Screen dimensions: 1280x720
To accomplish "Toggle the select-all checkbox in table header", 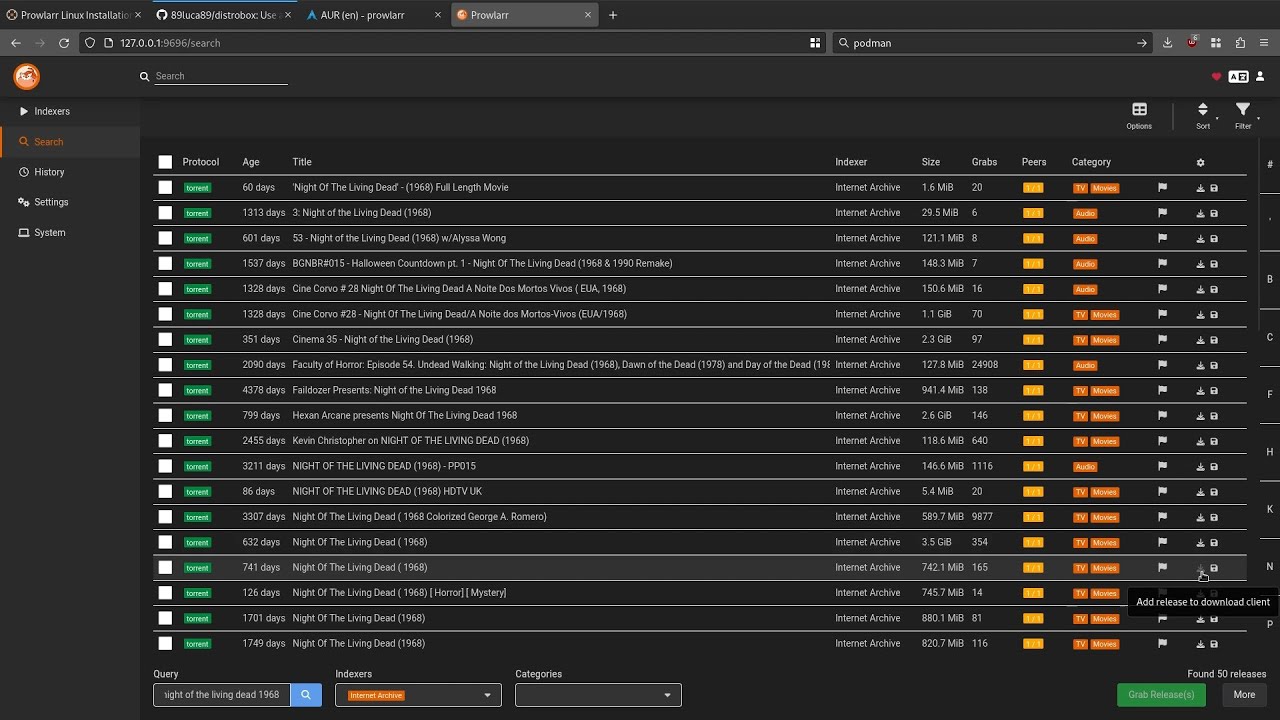I will 165,162.
